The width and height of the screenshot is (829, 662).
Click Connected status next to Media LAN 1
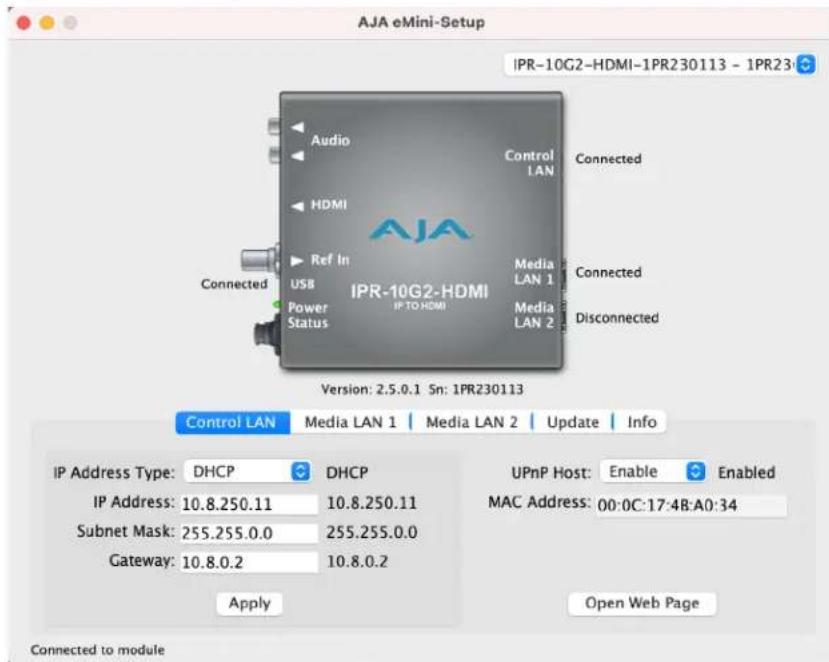point(609,272)
